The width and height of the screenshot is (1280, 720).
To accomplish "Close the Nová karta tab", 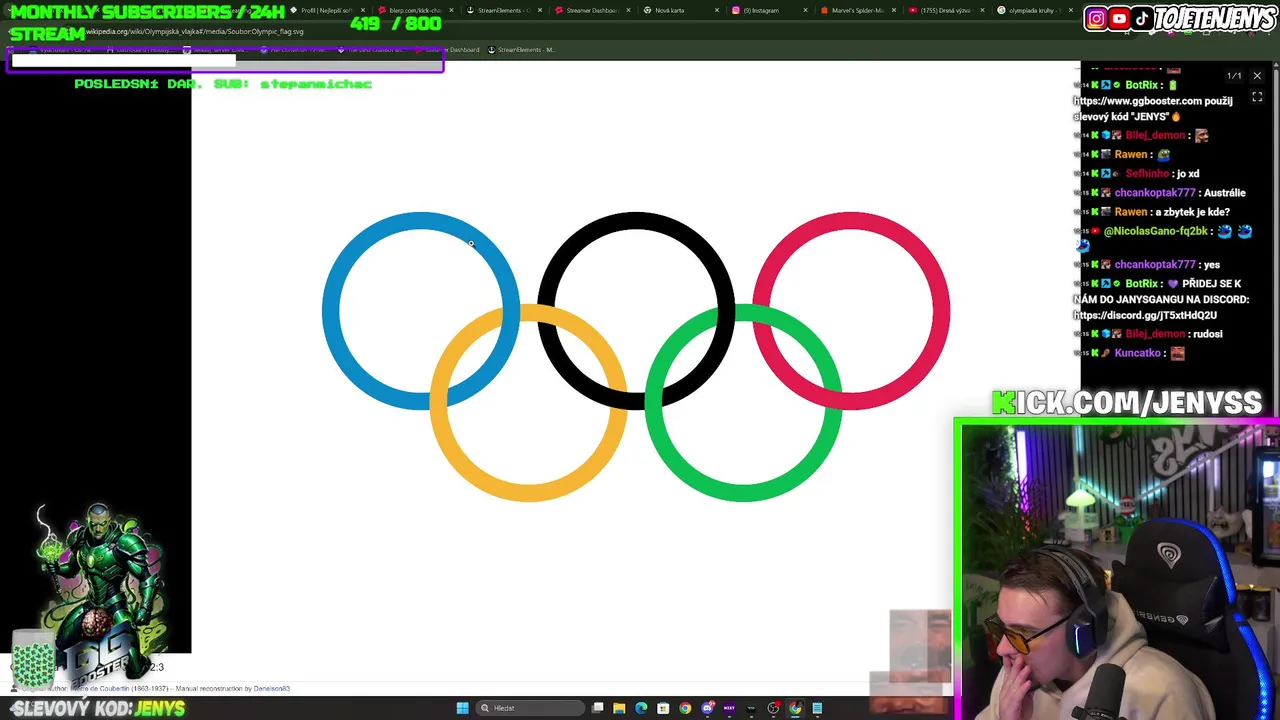I will coord(716,10).
